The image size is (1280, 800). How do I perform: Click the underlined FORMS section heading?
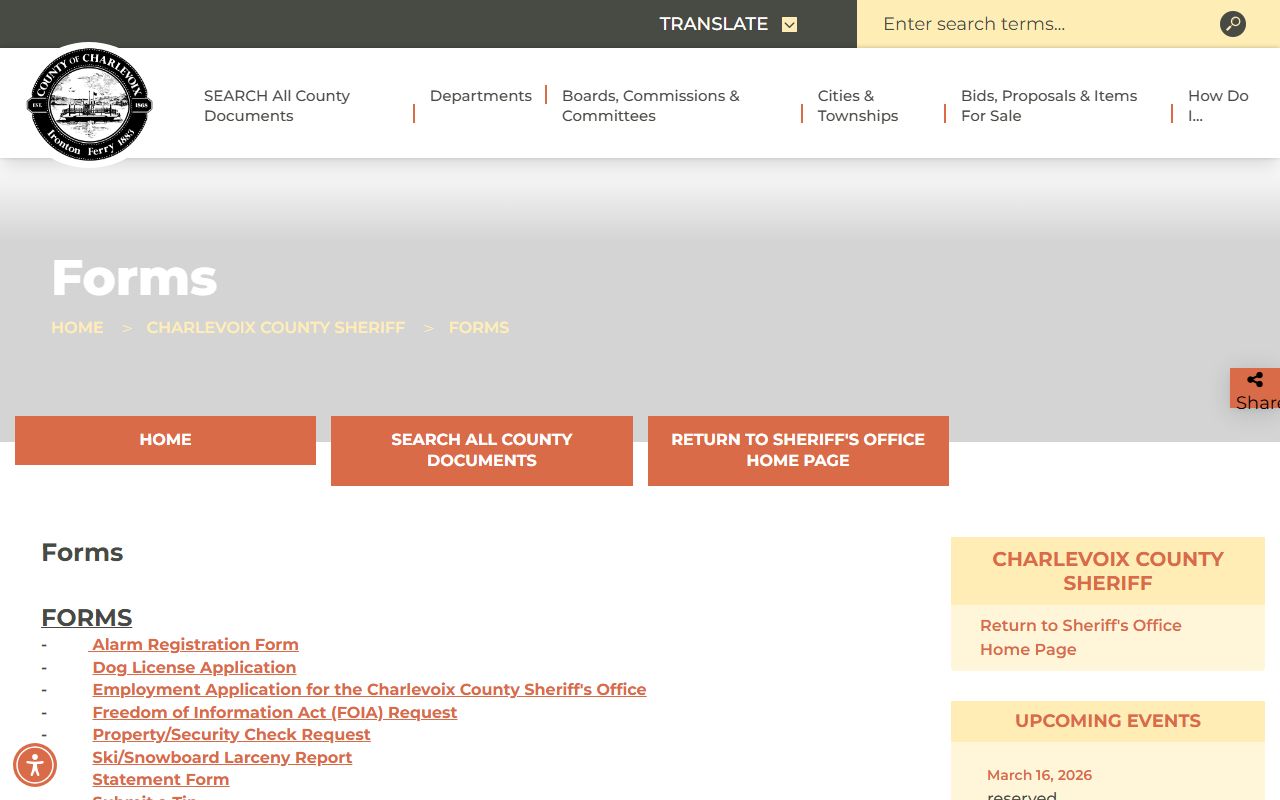(86, 617)
